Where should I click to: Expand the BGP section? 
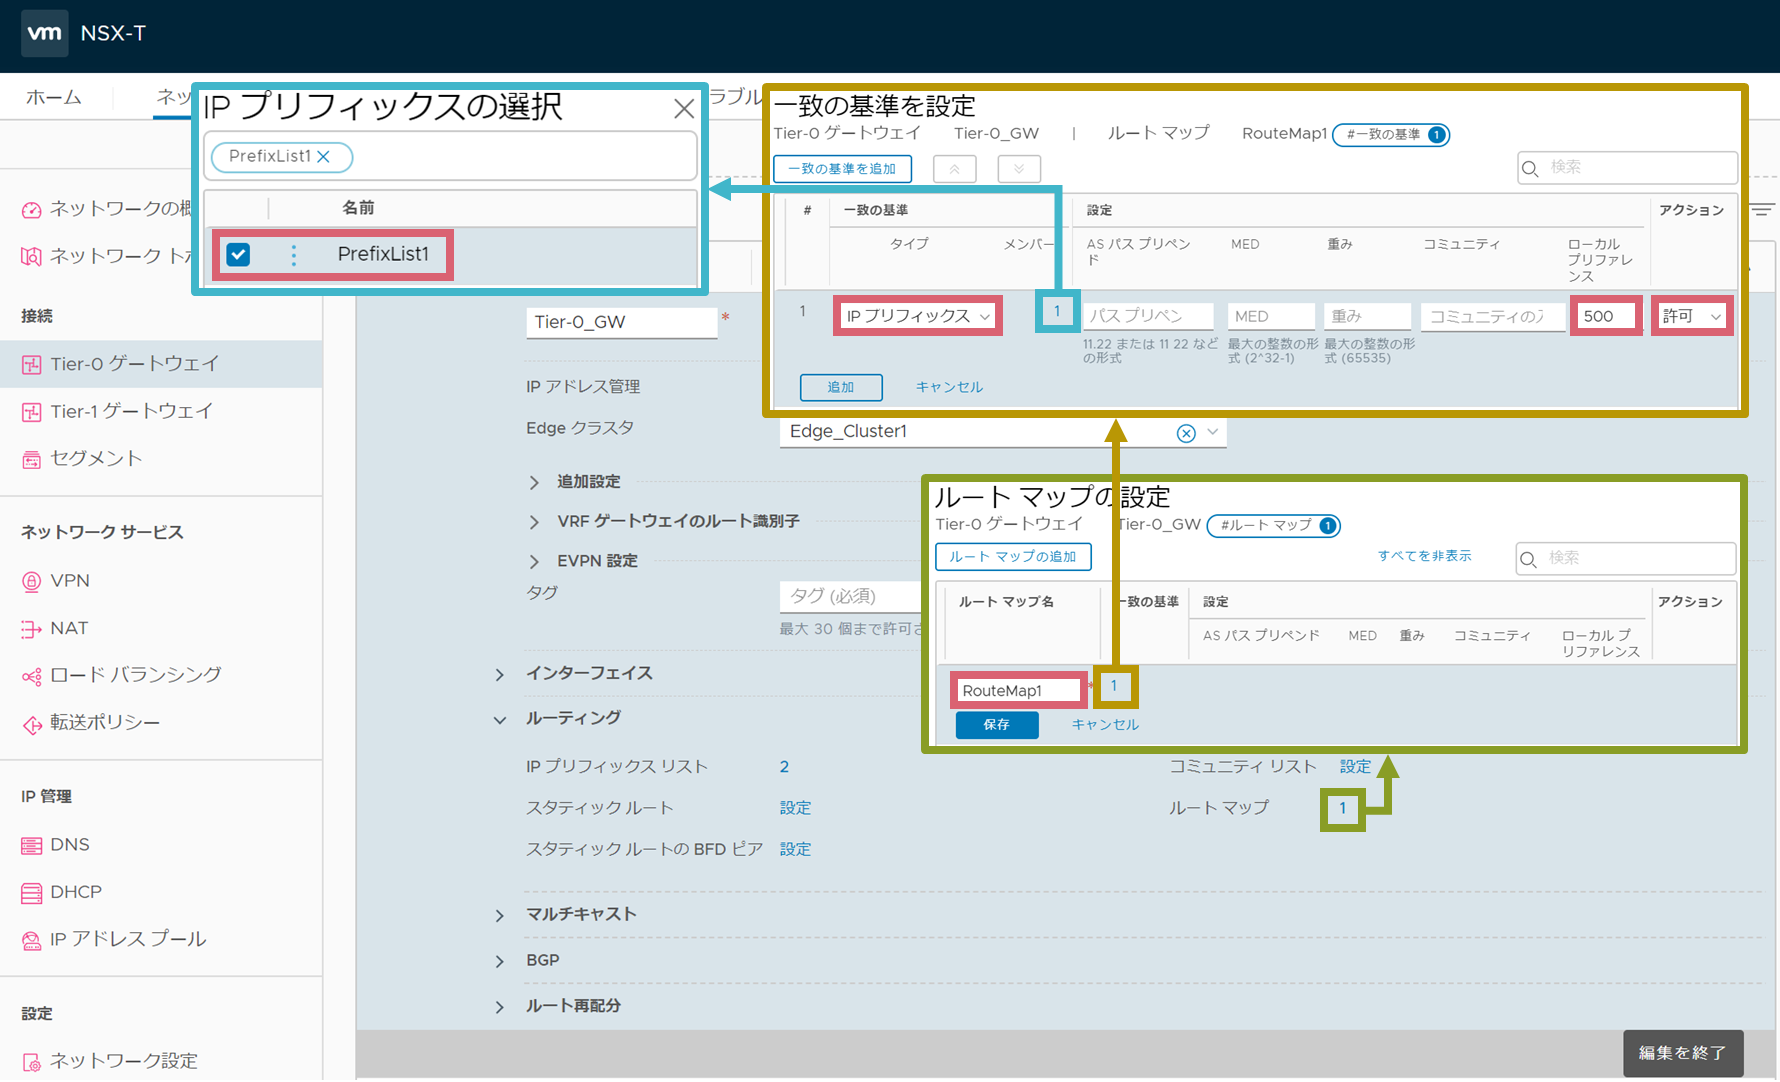click(500, 962)
